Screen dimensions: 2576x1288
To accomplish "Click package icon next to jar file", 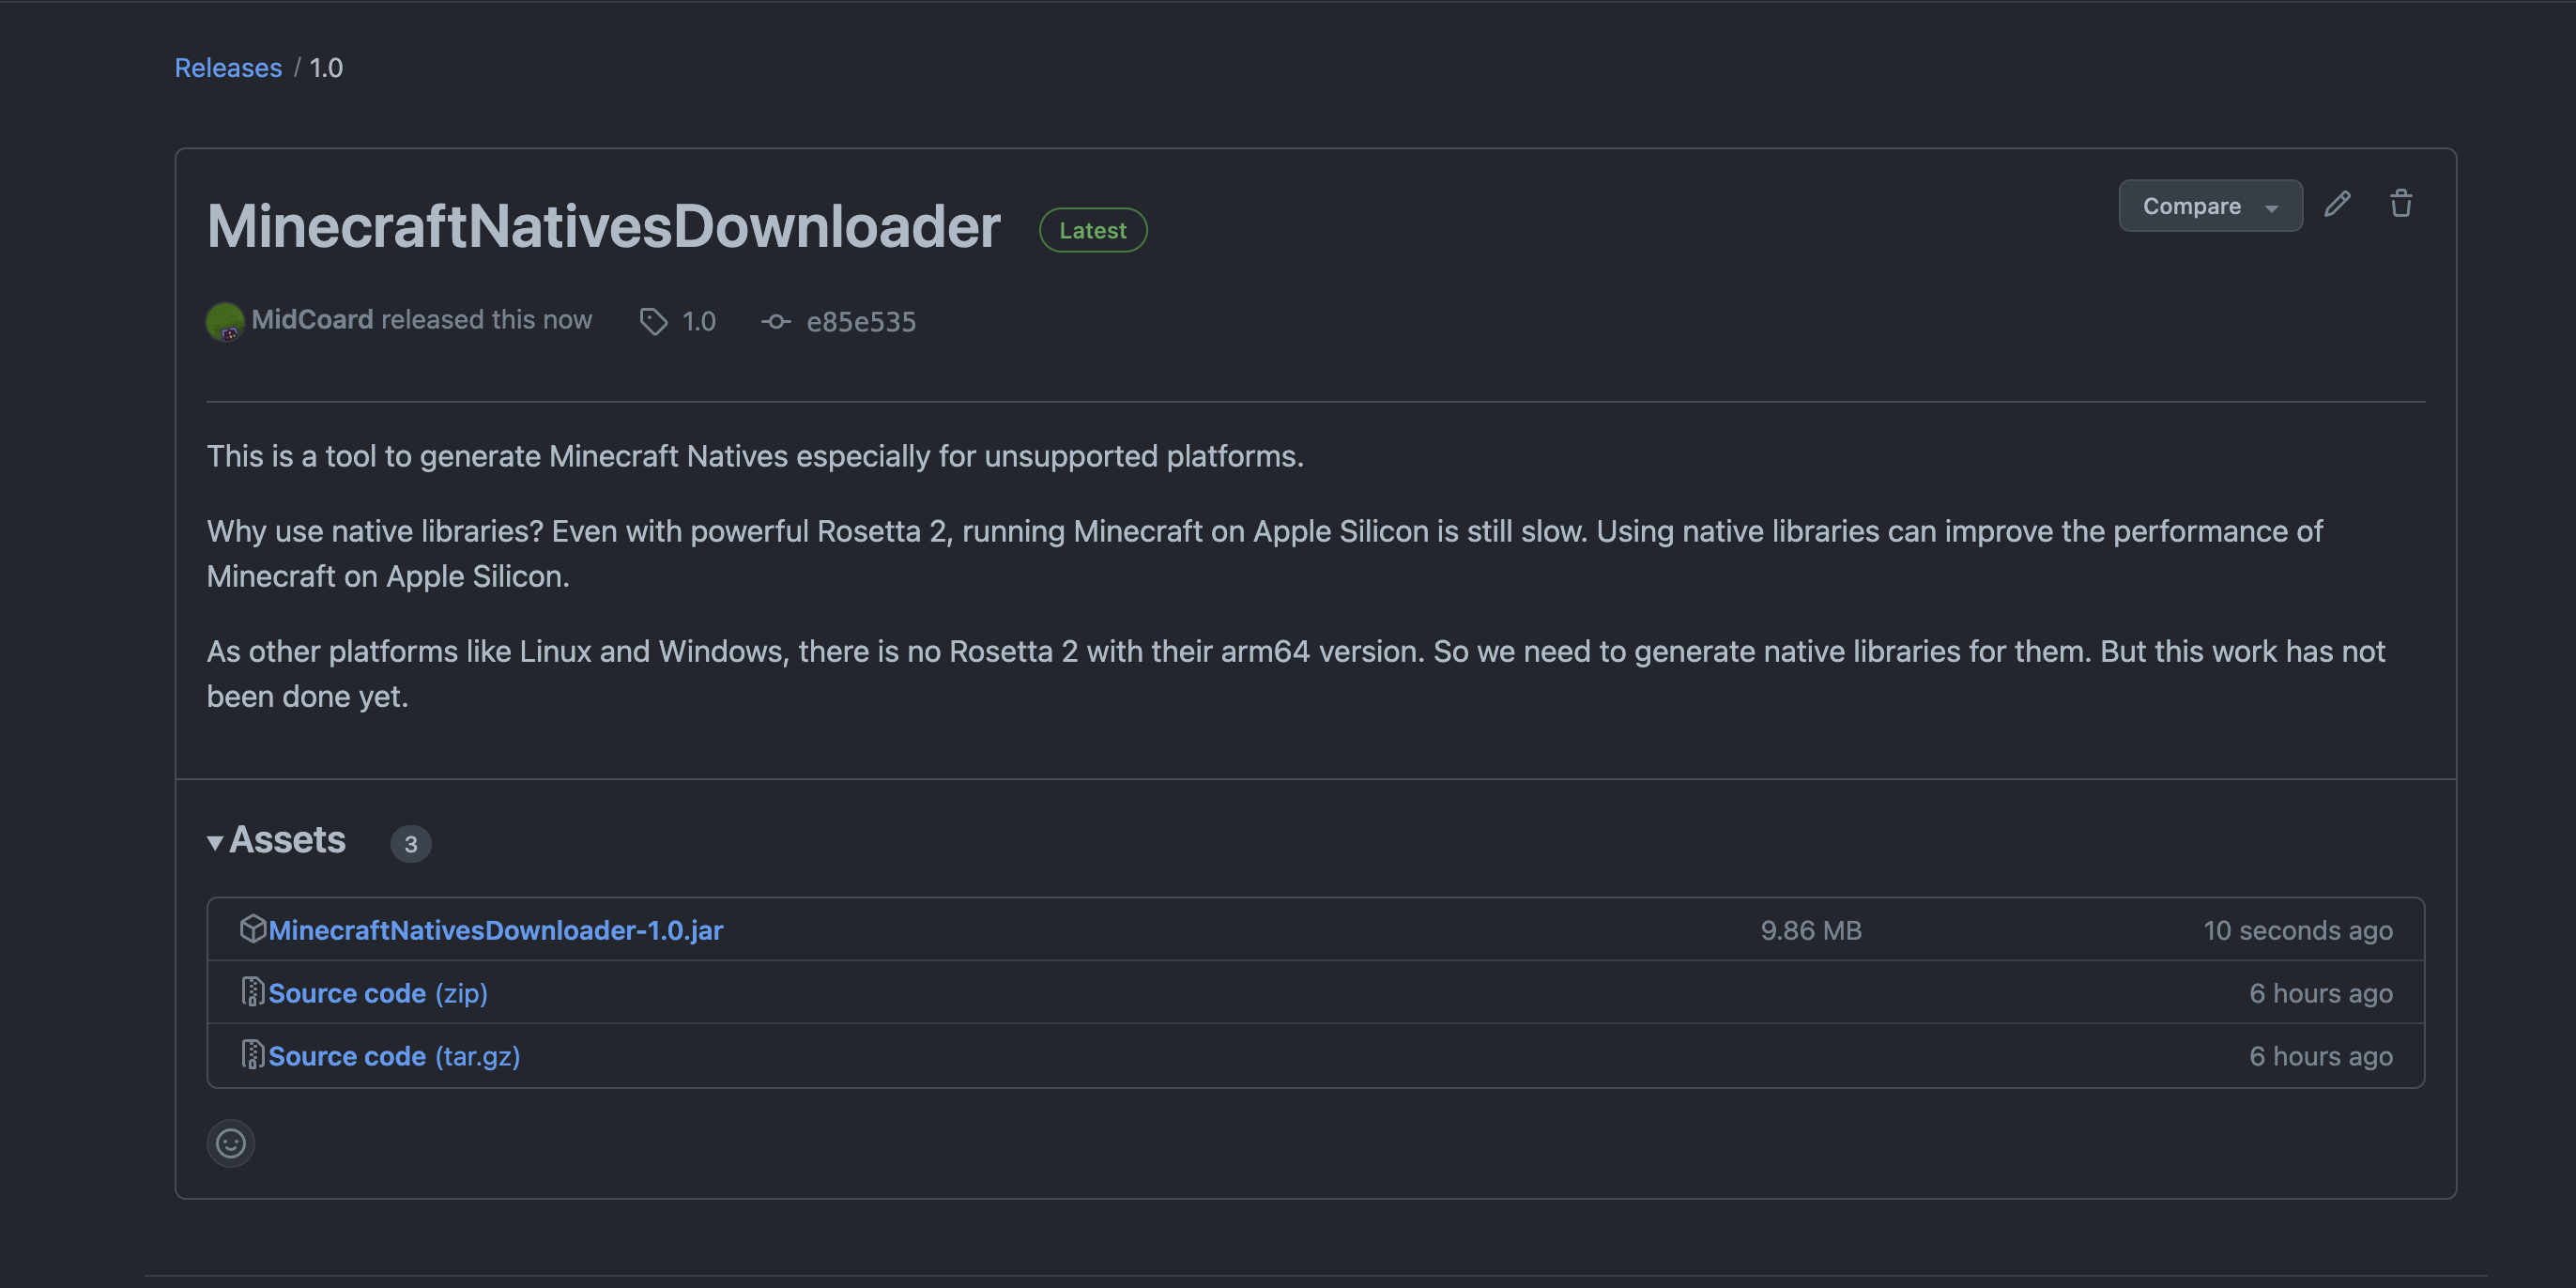I will coord(252,929).
